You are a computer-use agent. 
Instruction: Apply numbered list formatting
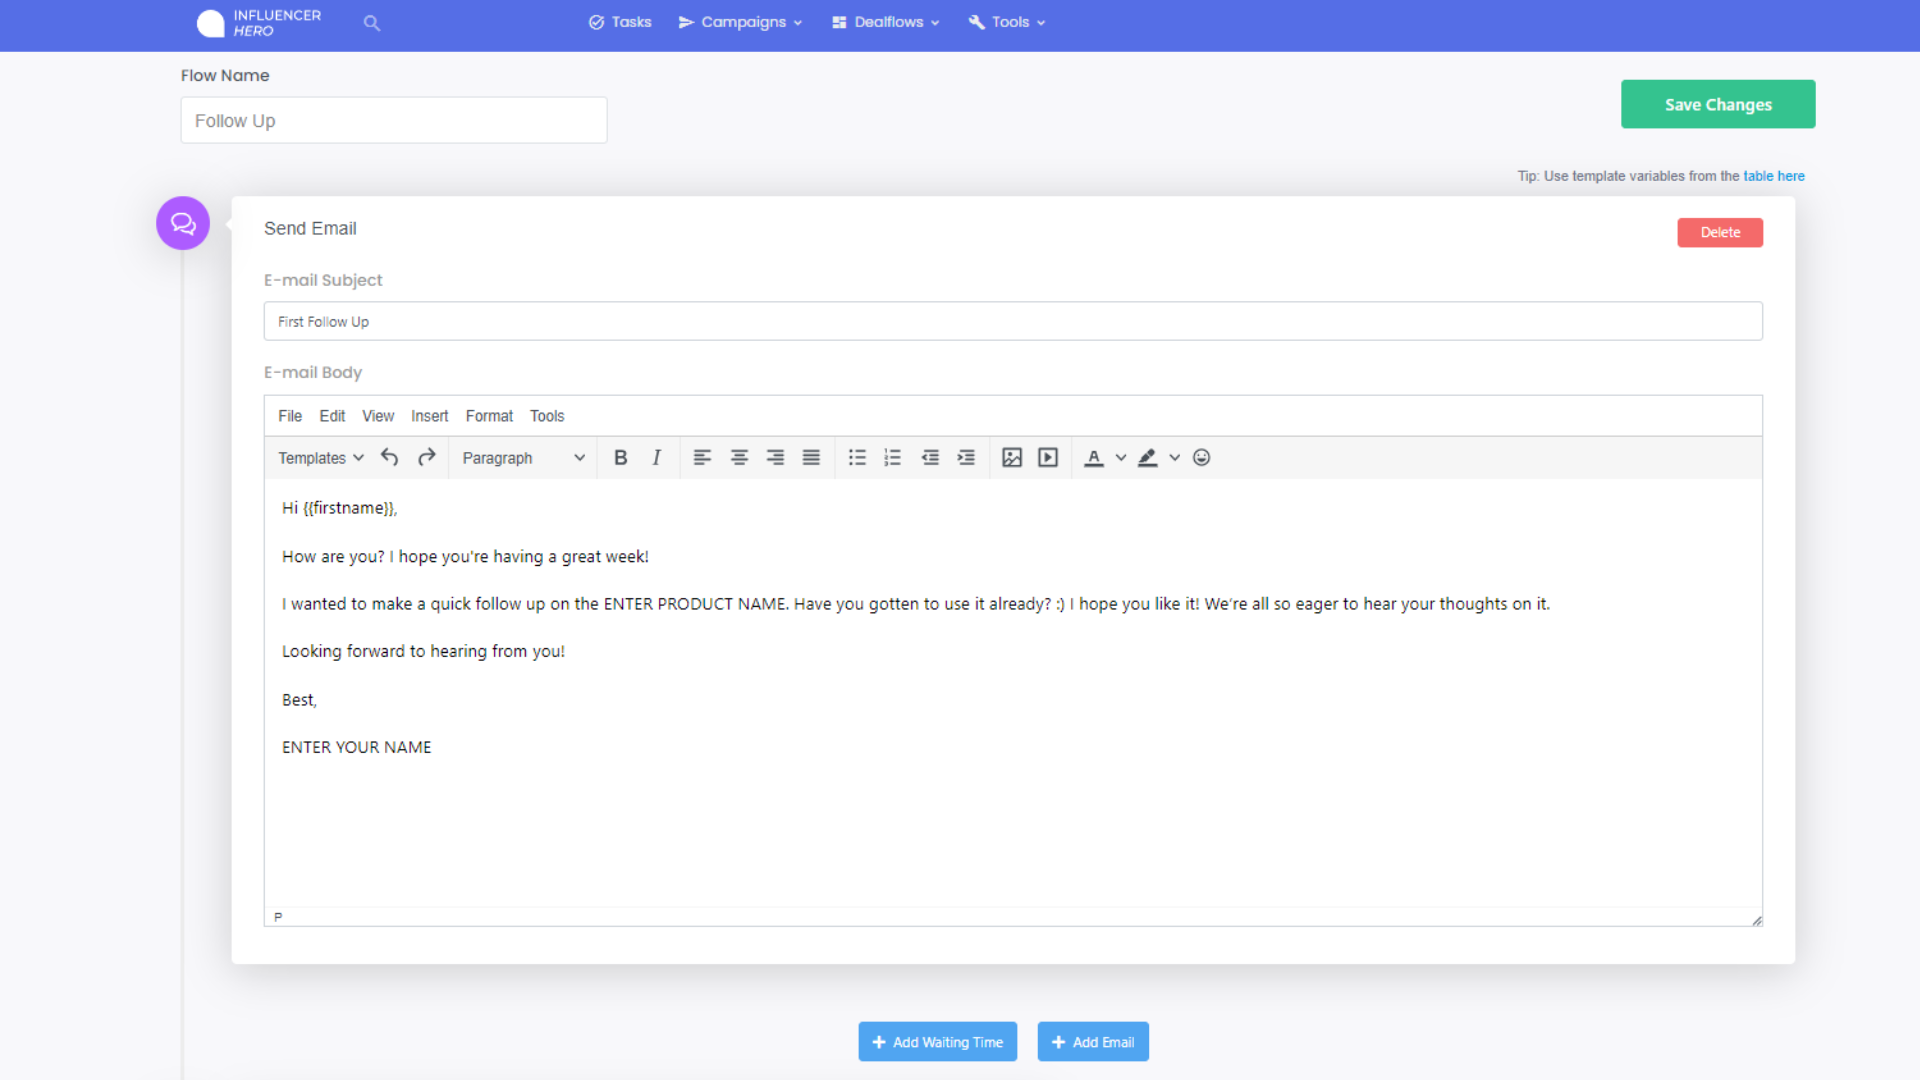(893, 457)
